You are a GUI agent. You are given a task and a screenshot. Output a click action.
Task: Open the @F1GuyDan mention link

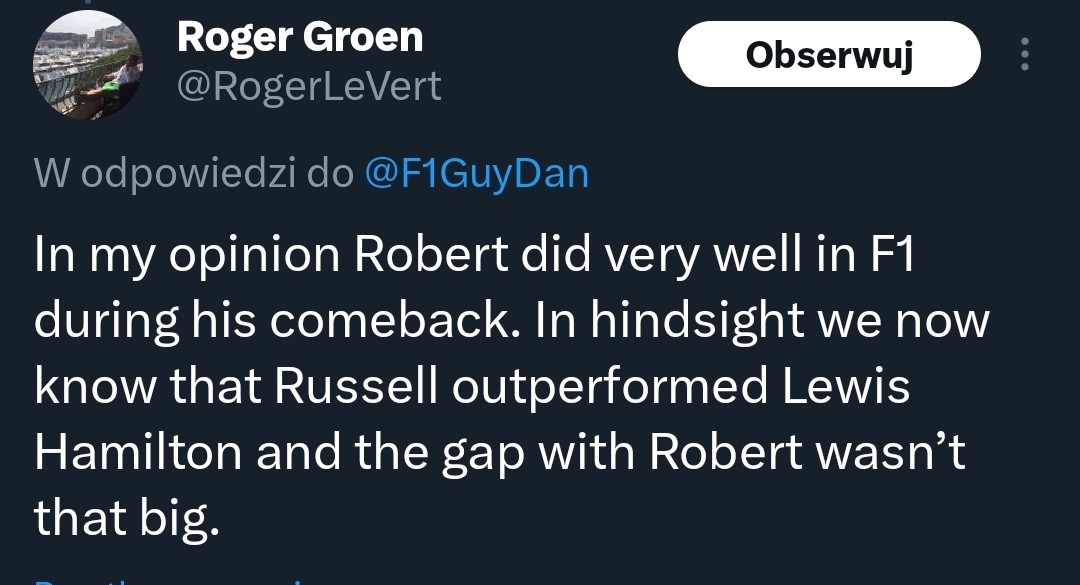476,174
